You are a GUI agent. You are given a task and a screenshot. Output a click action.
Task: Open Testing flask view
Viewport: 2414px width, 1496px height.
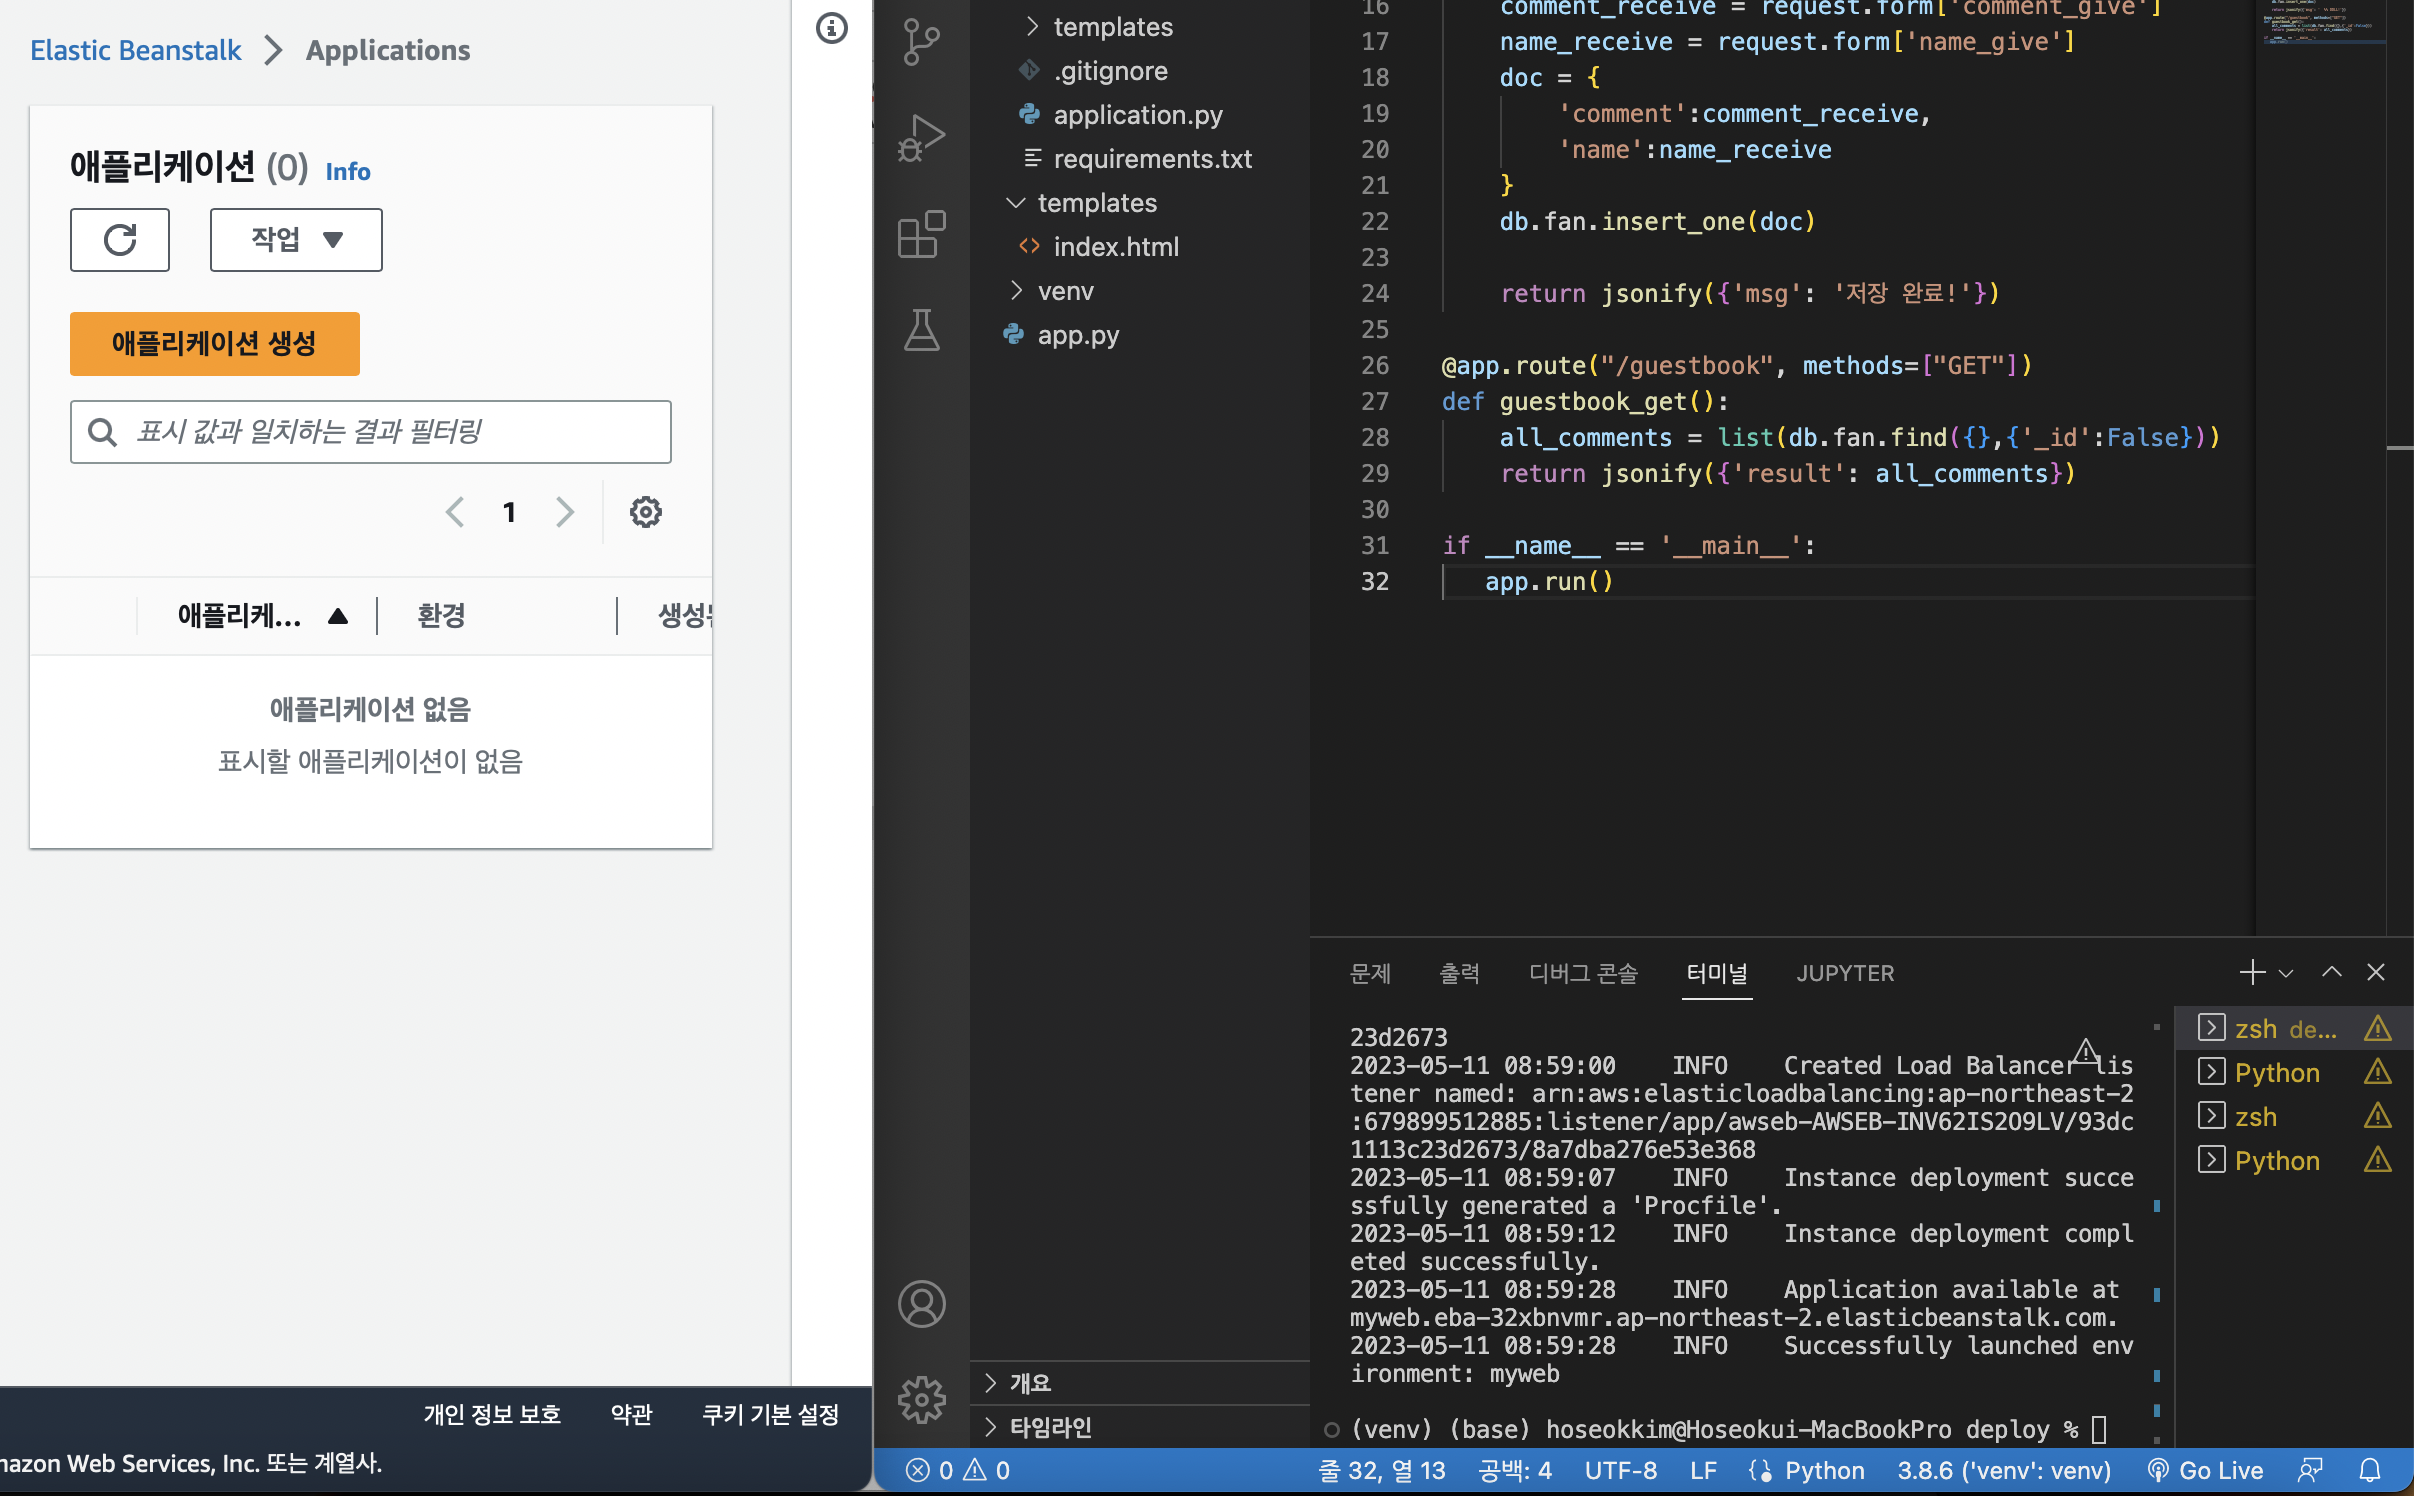(921, 330)
